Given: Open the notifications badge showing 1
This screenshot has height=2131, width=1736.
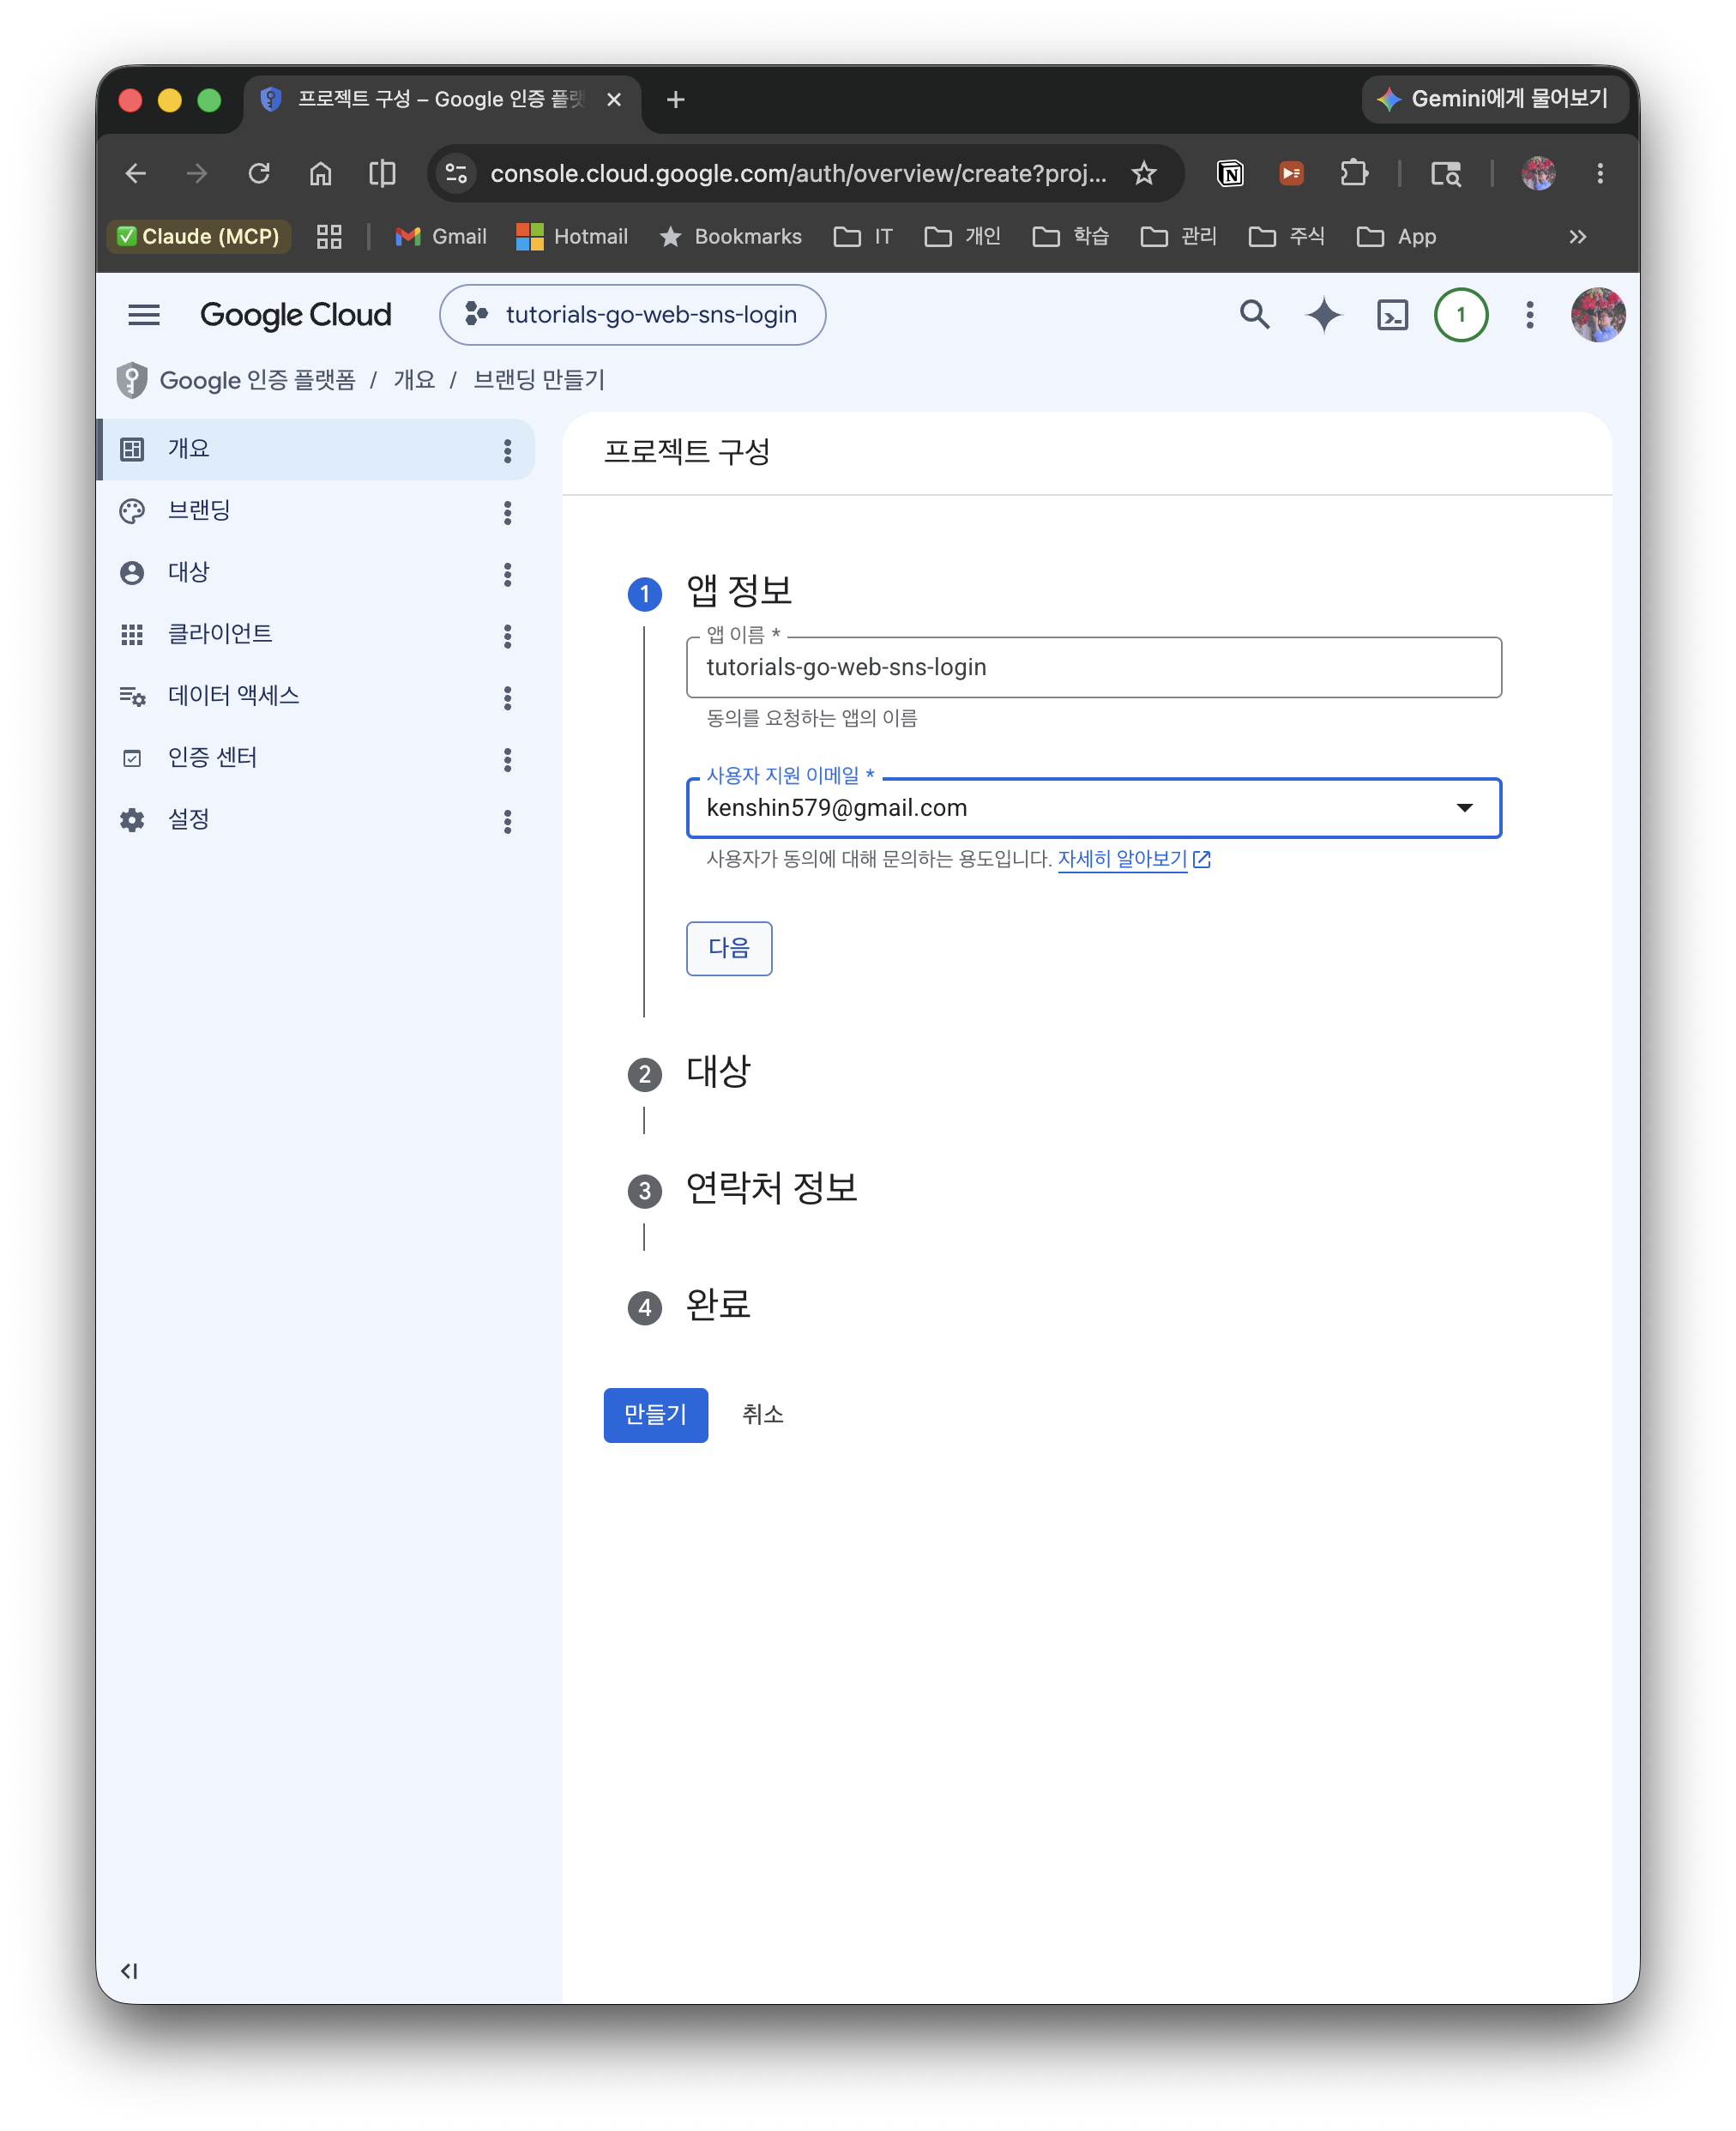Looking at the screenshot, I should point(1460,315).
